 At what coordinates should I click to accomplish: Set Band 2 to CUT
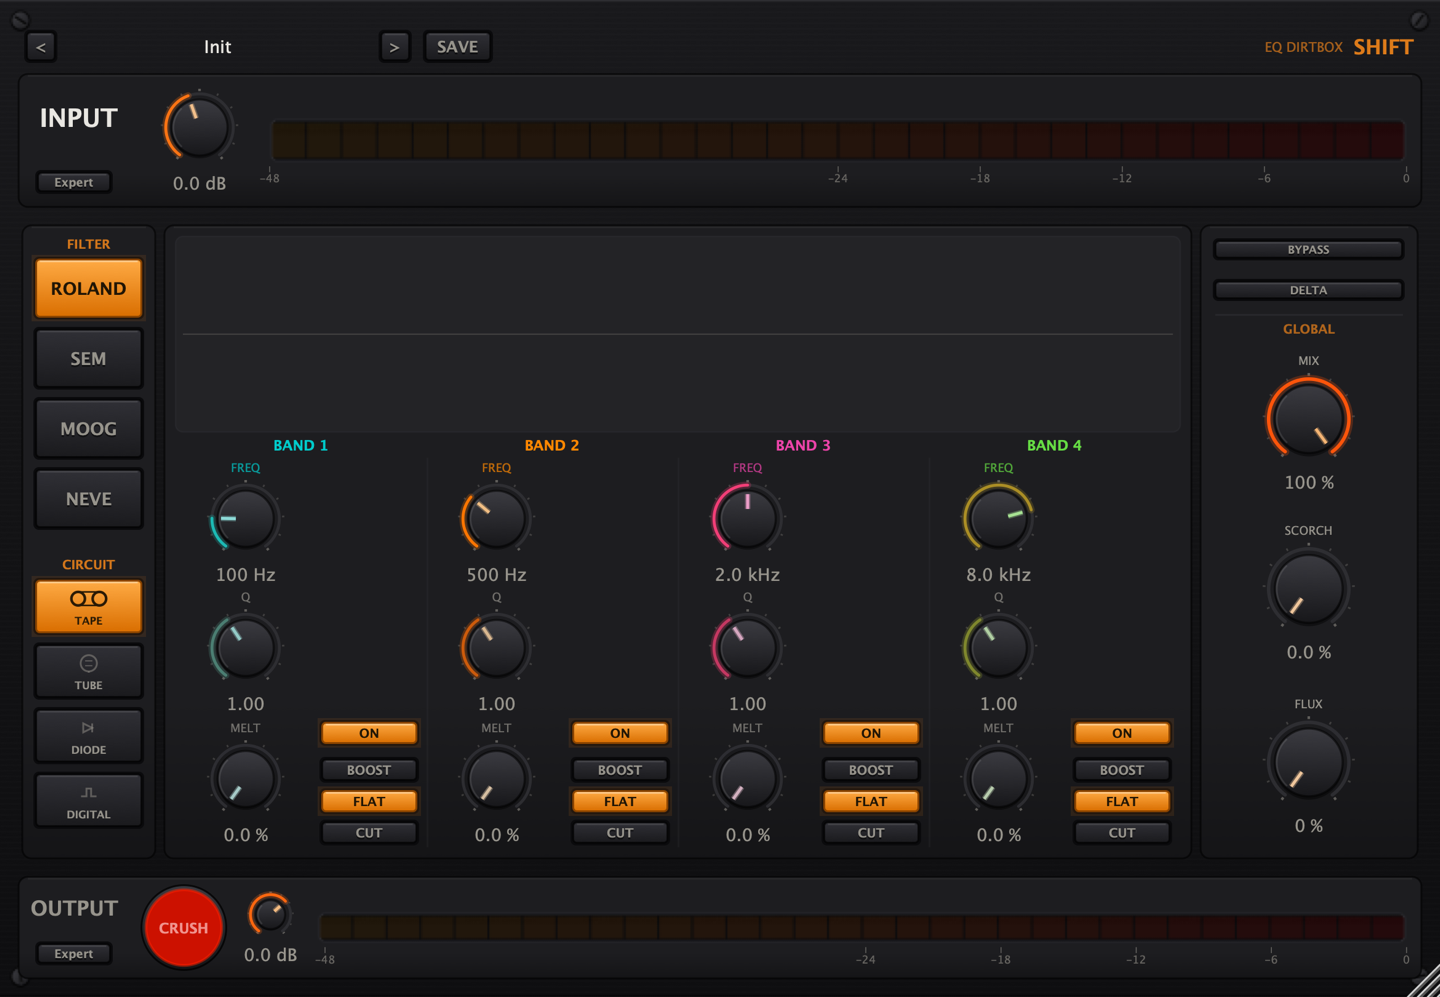pos(620,832)
